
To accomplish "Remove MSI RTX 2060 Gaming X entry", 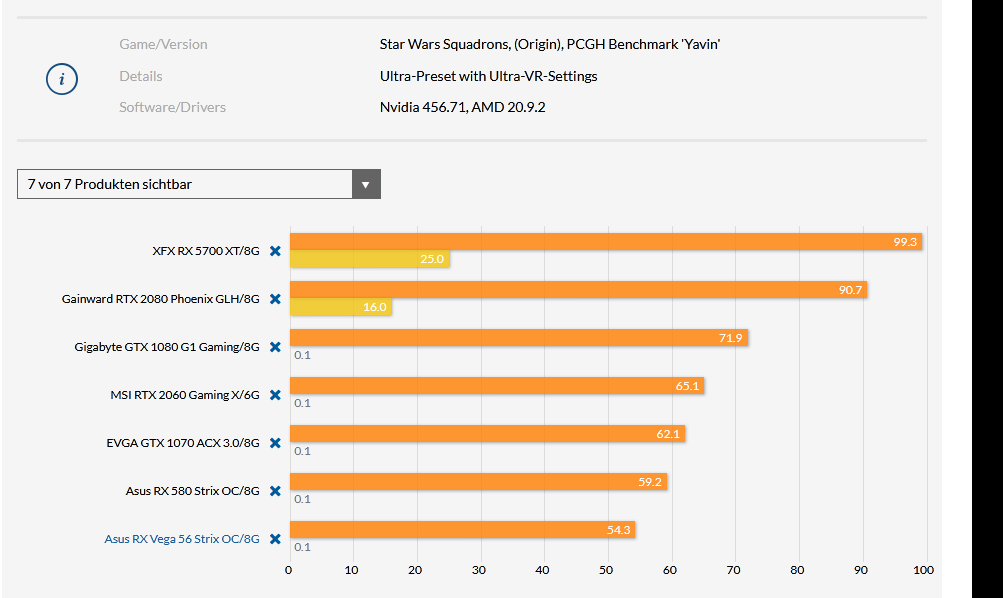I will [x=275, y=394].
